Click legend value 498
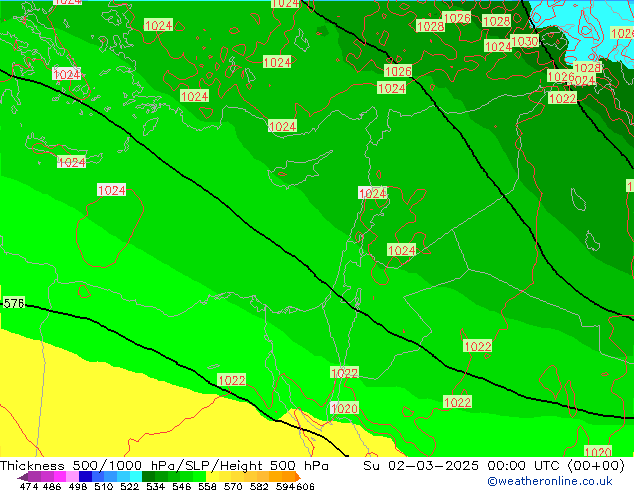The height and width of the screenshot is (490, 634). click(x=78, y=486)
